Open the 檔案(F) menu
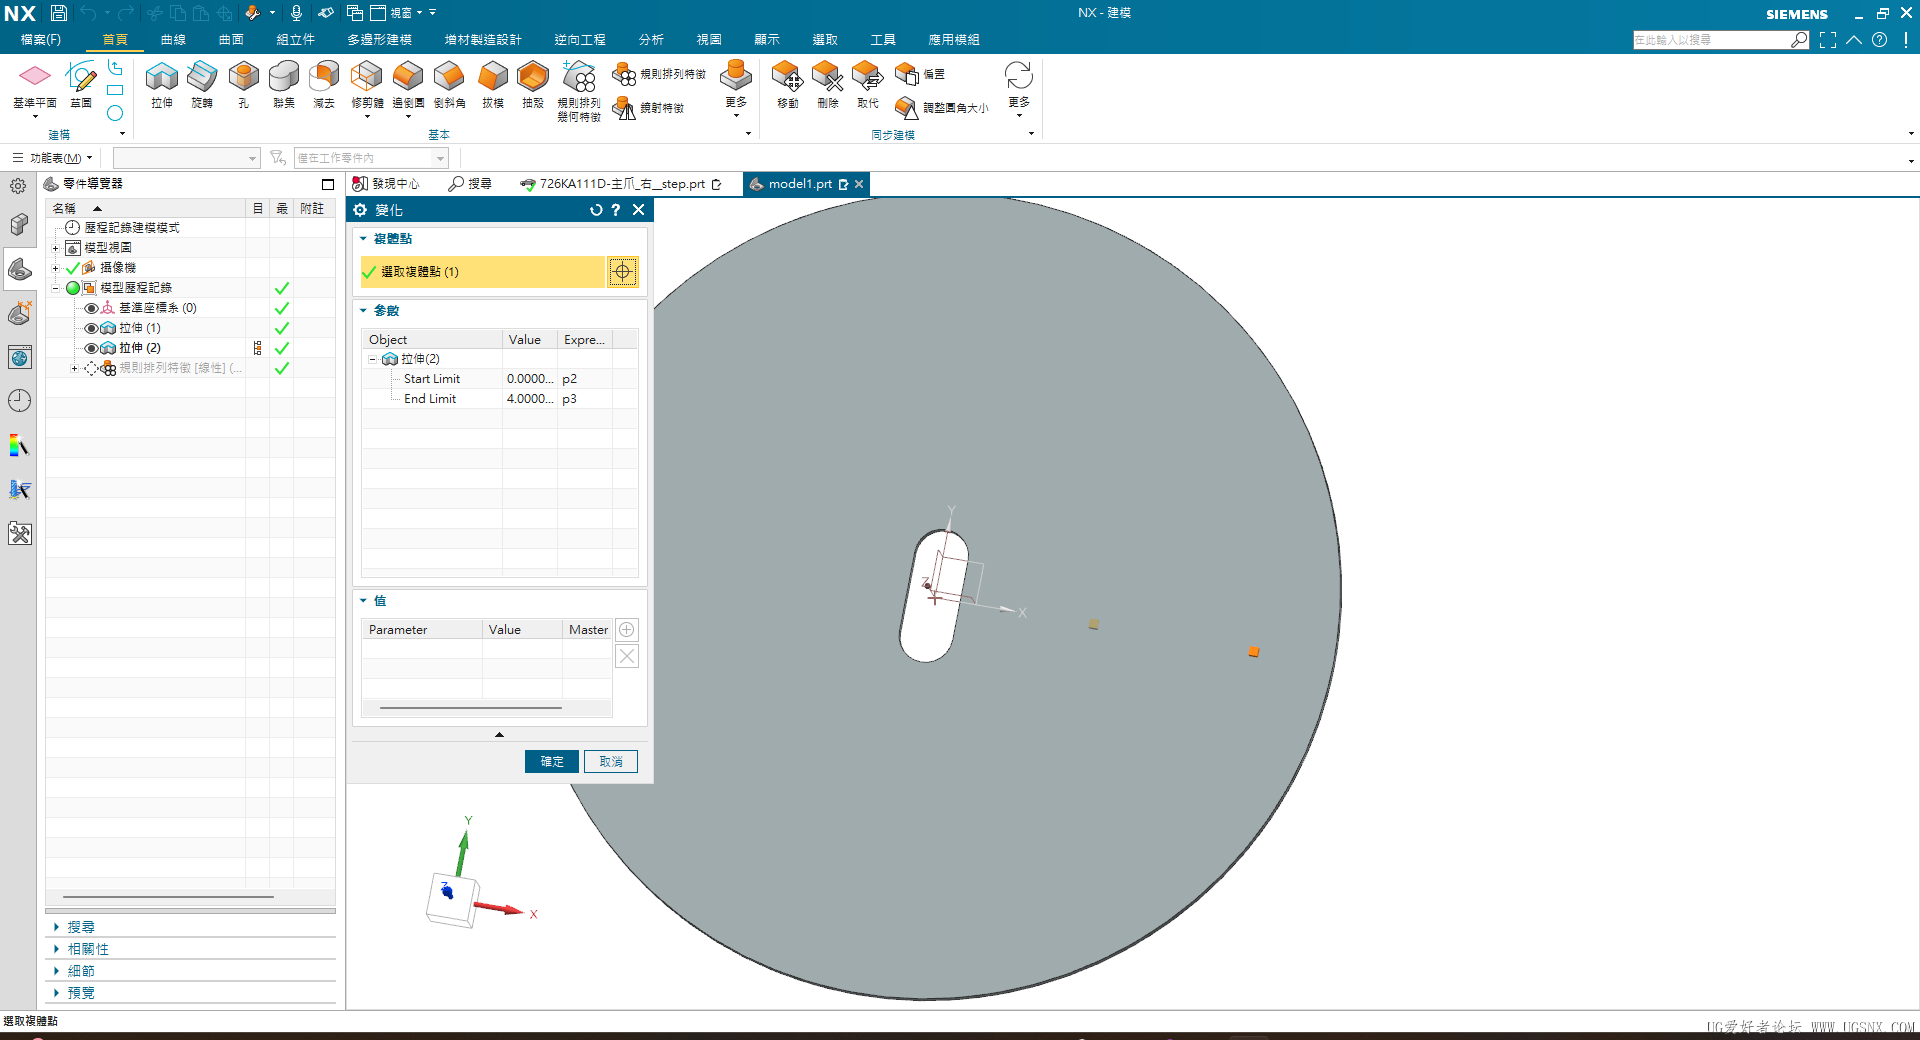1920x1040 pixels. click(41, 40)
